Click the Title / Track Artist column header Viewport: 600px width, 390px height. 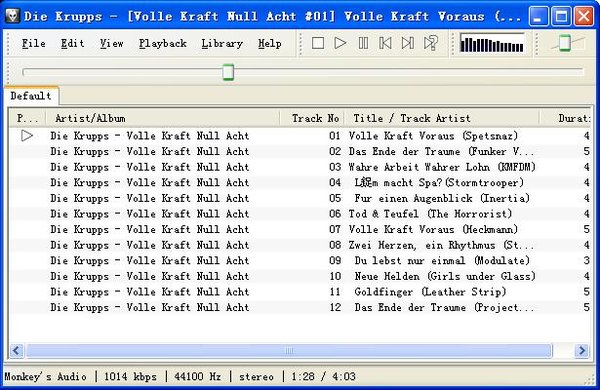tap(442, 118)
